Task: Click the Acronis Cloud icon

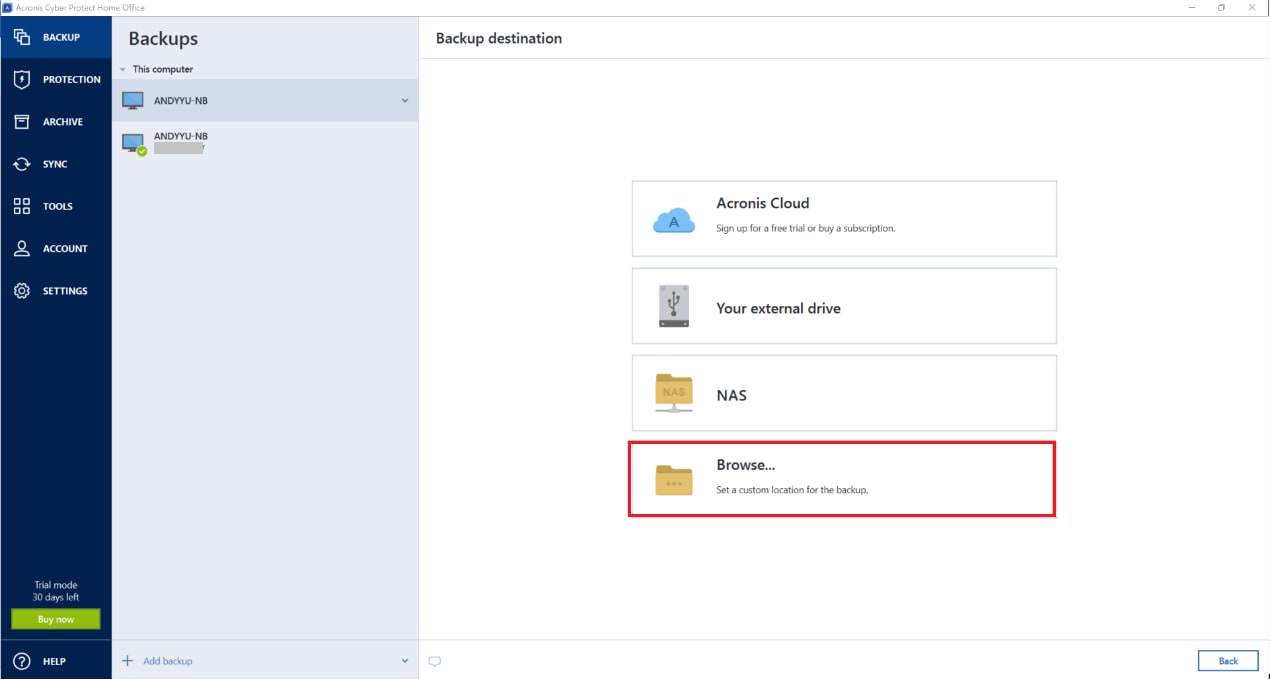Action: coord(674,221)
